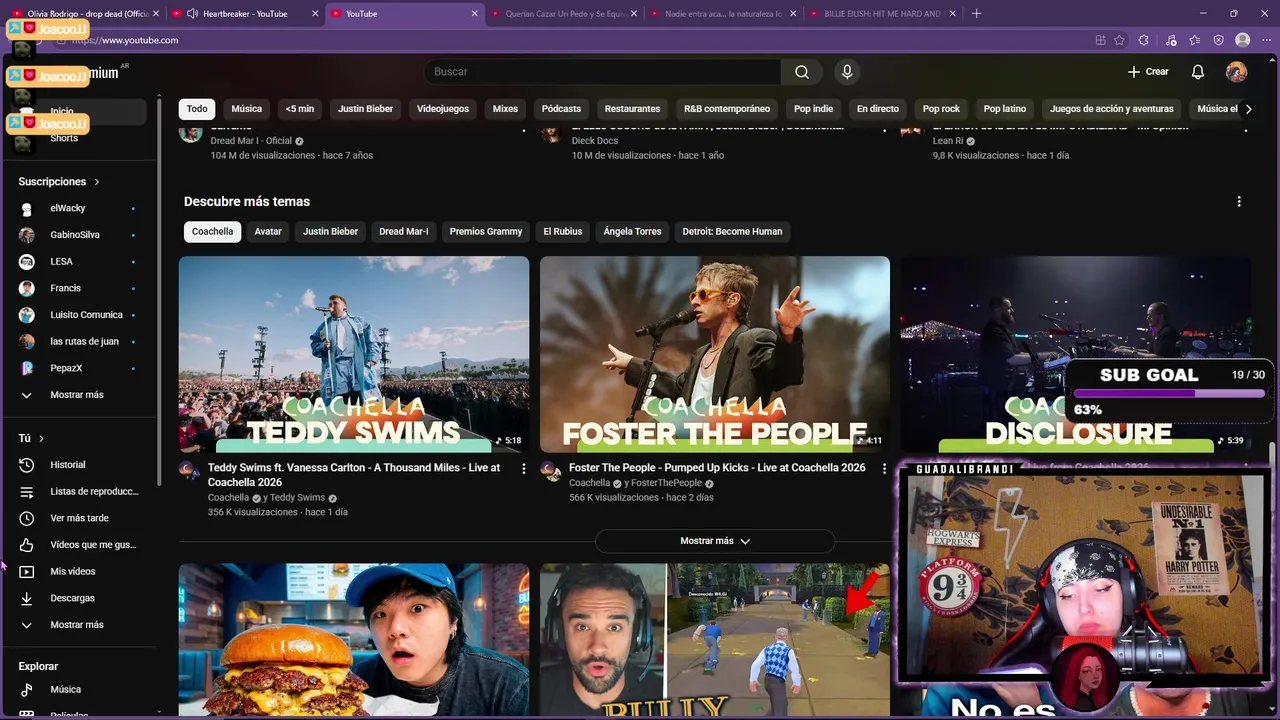Select the Videojuegos filter chip
This screenshot has height=720, width=1280.
[443, 109]
